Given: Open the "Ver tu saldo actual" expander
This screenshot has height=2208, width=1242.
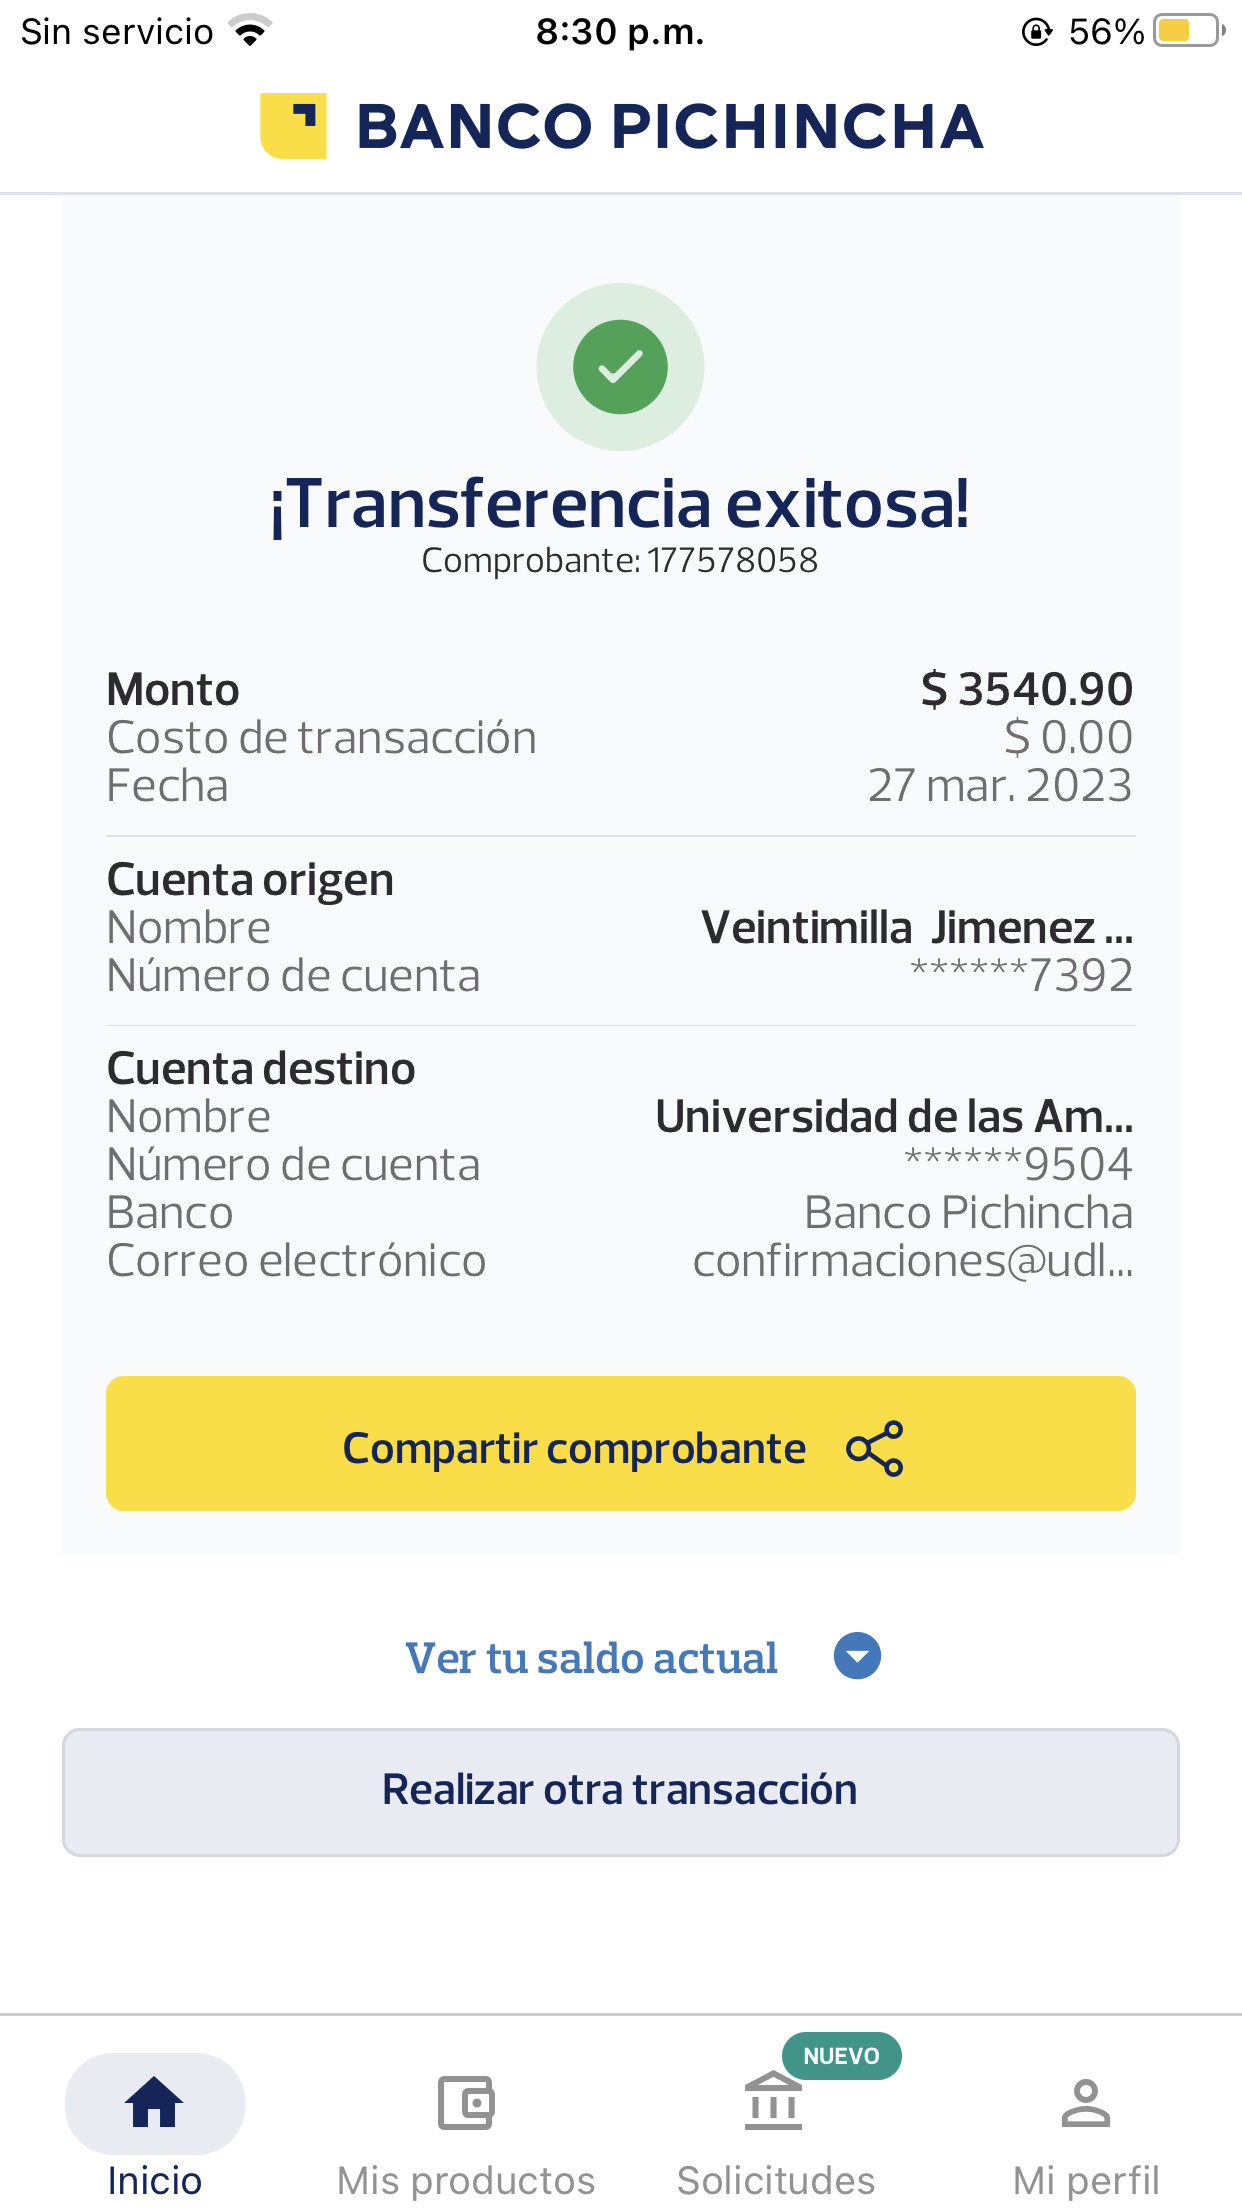Looking at the screenshot, I should (591, 1658).
